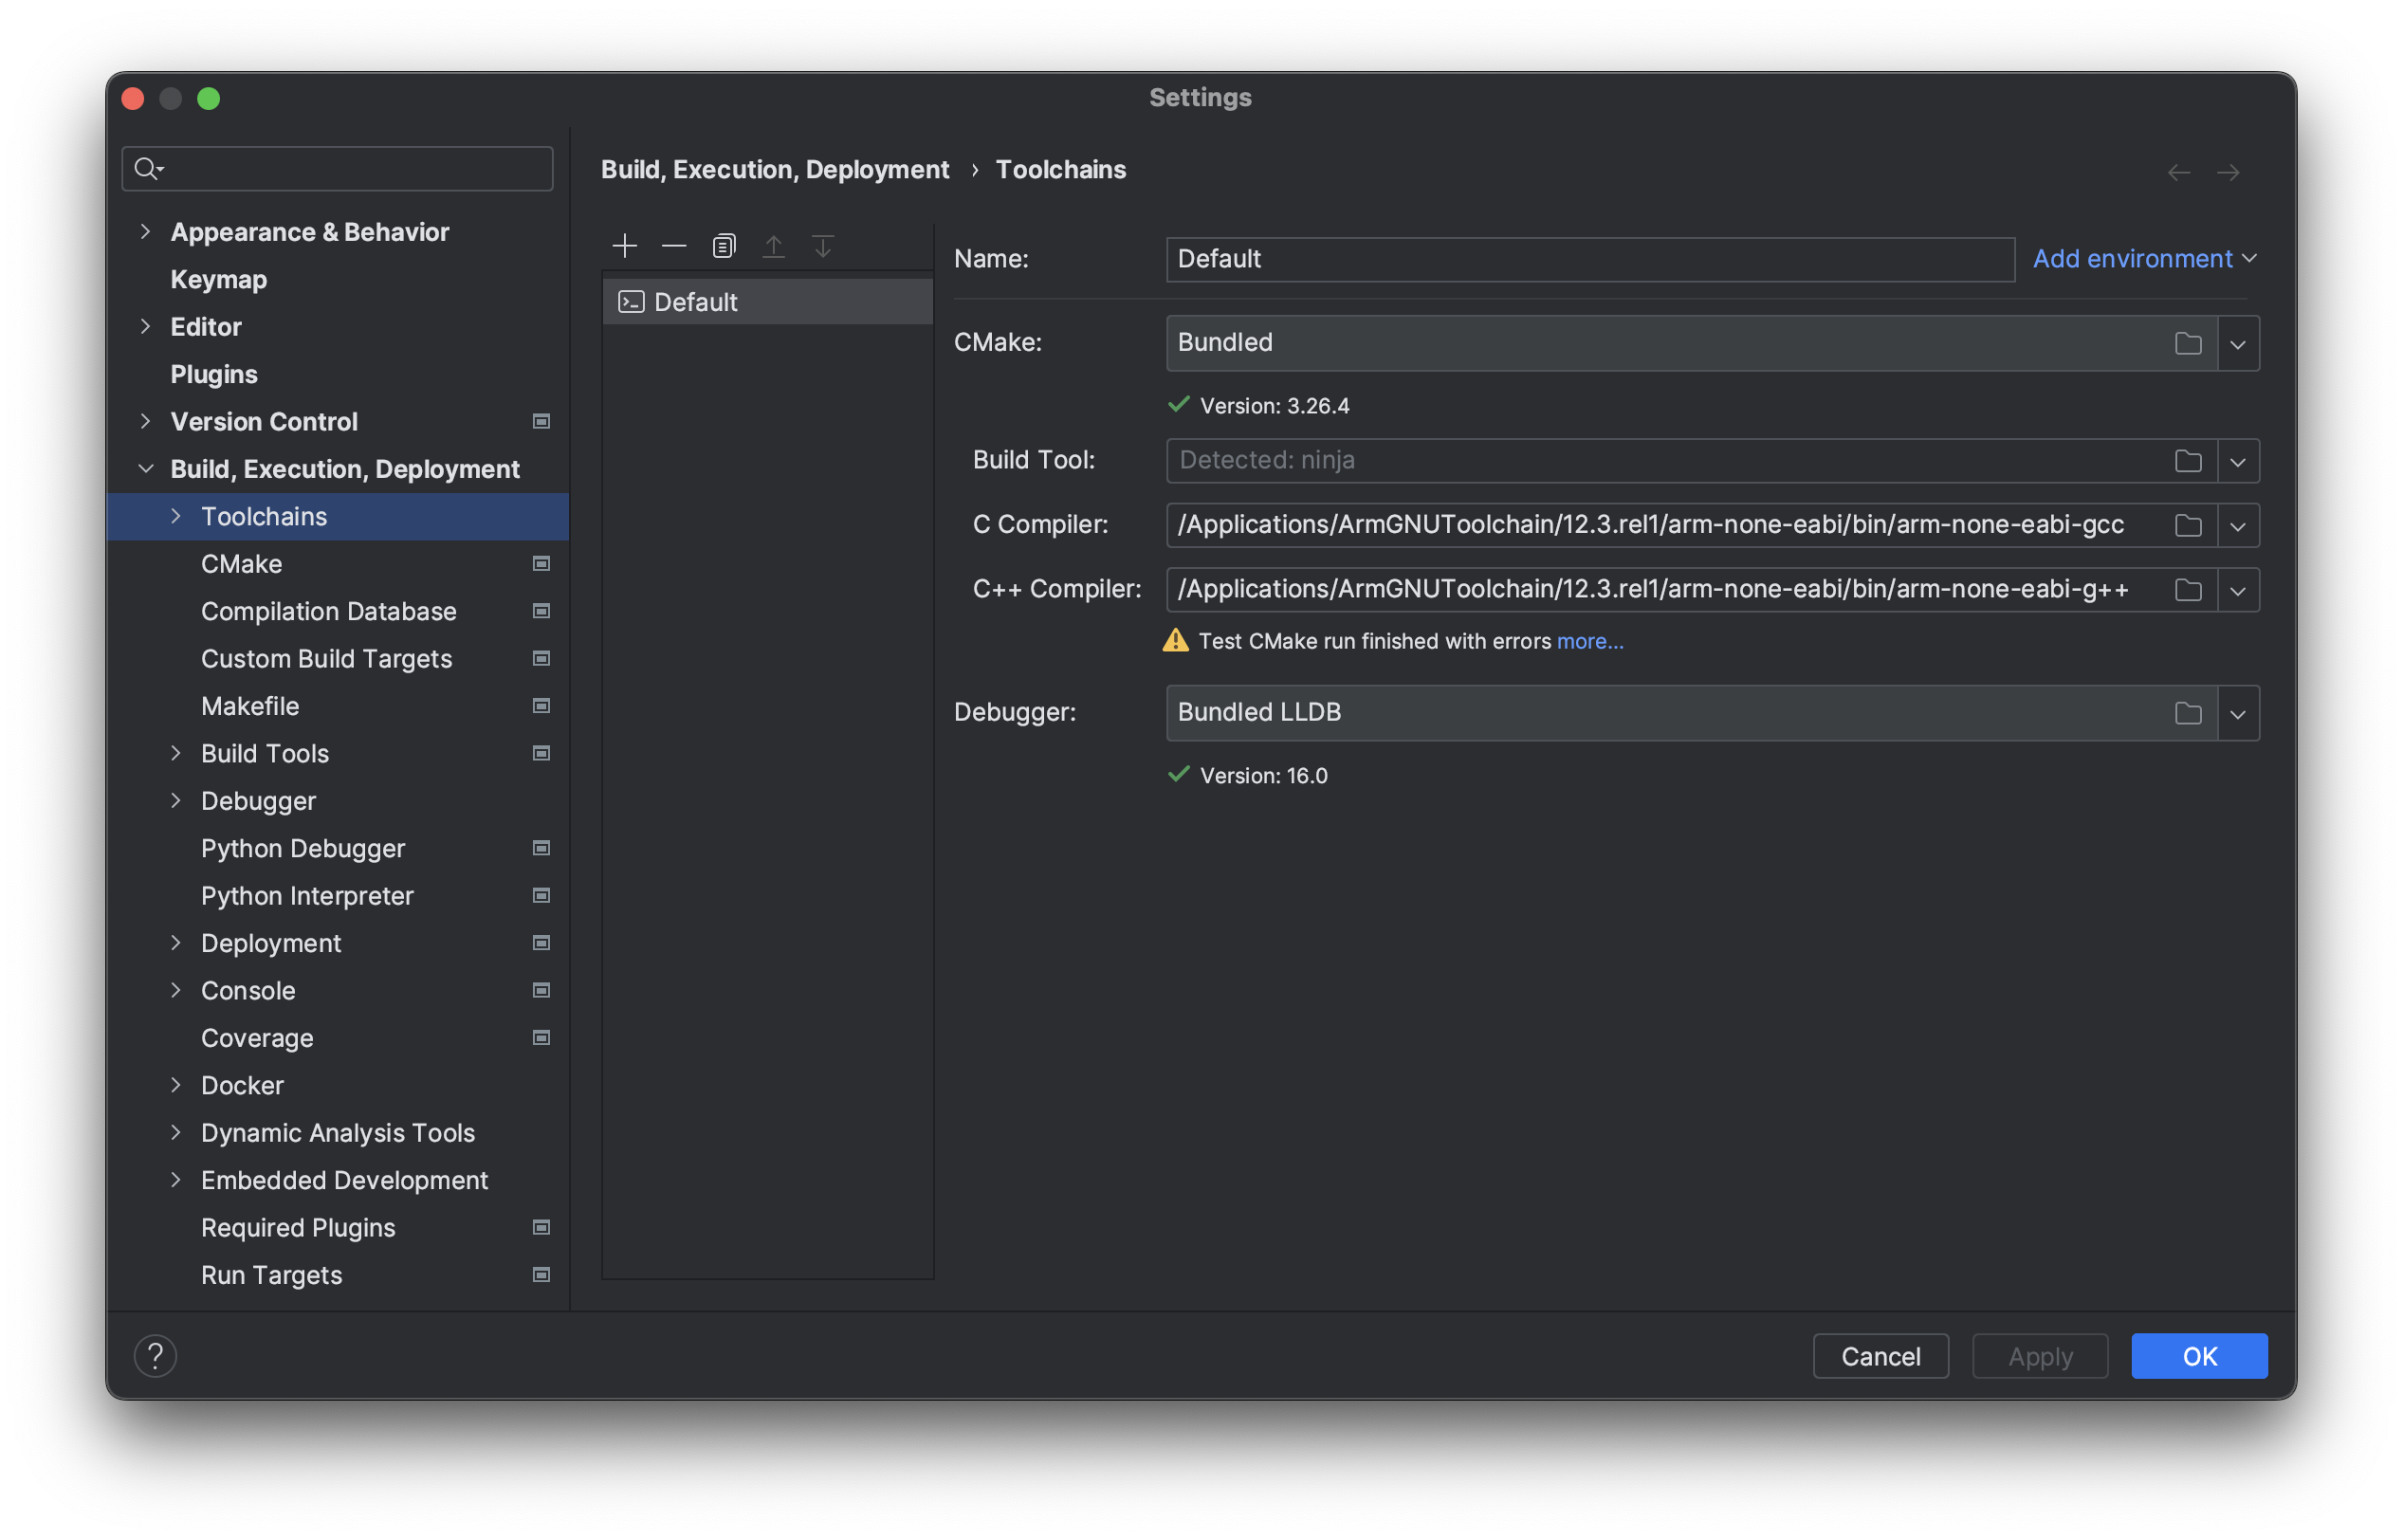
Task: Expand the Embedded Development tree node
Action: point(176,1180)
